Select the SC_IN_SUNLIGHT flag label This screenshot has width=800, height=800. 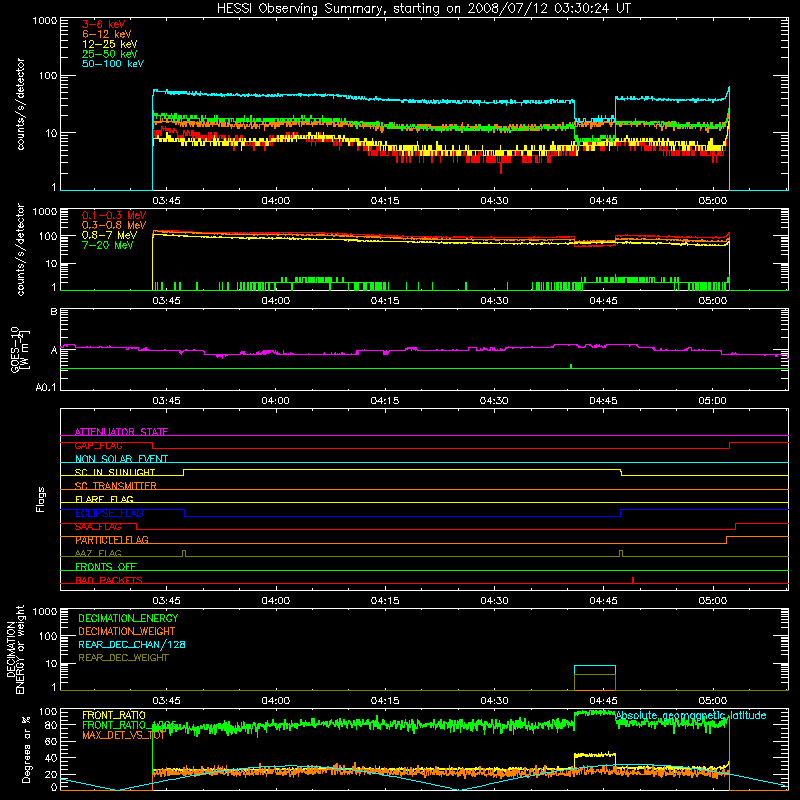pyautogui.click(x=115, y=472)
